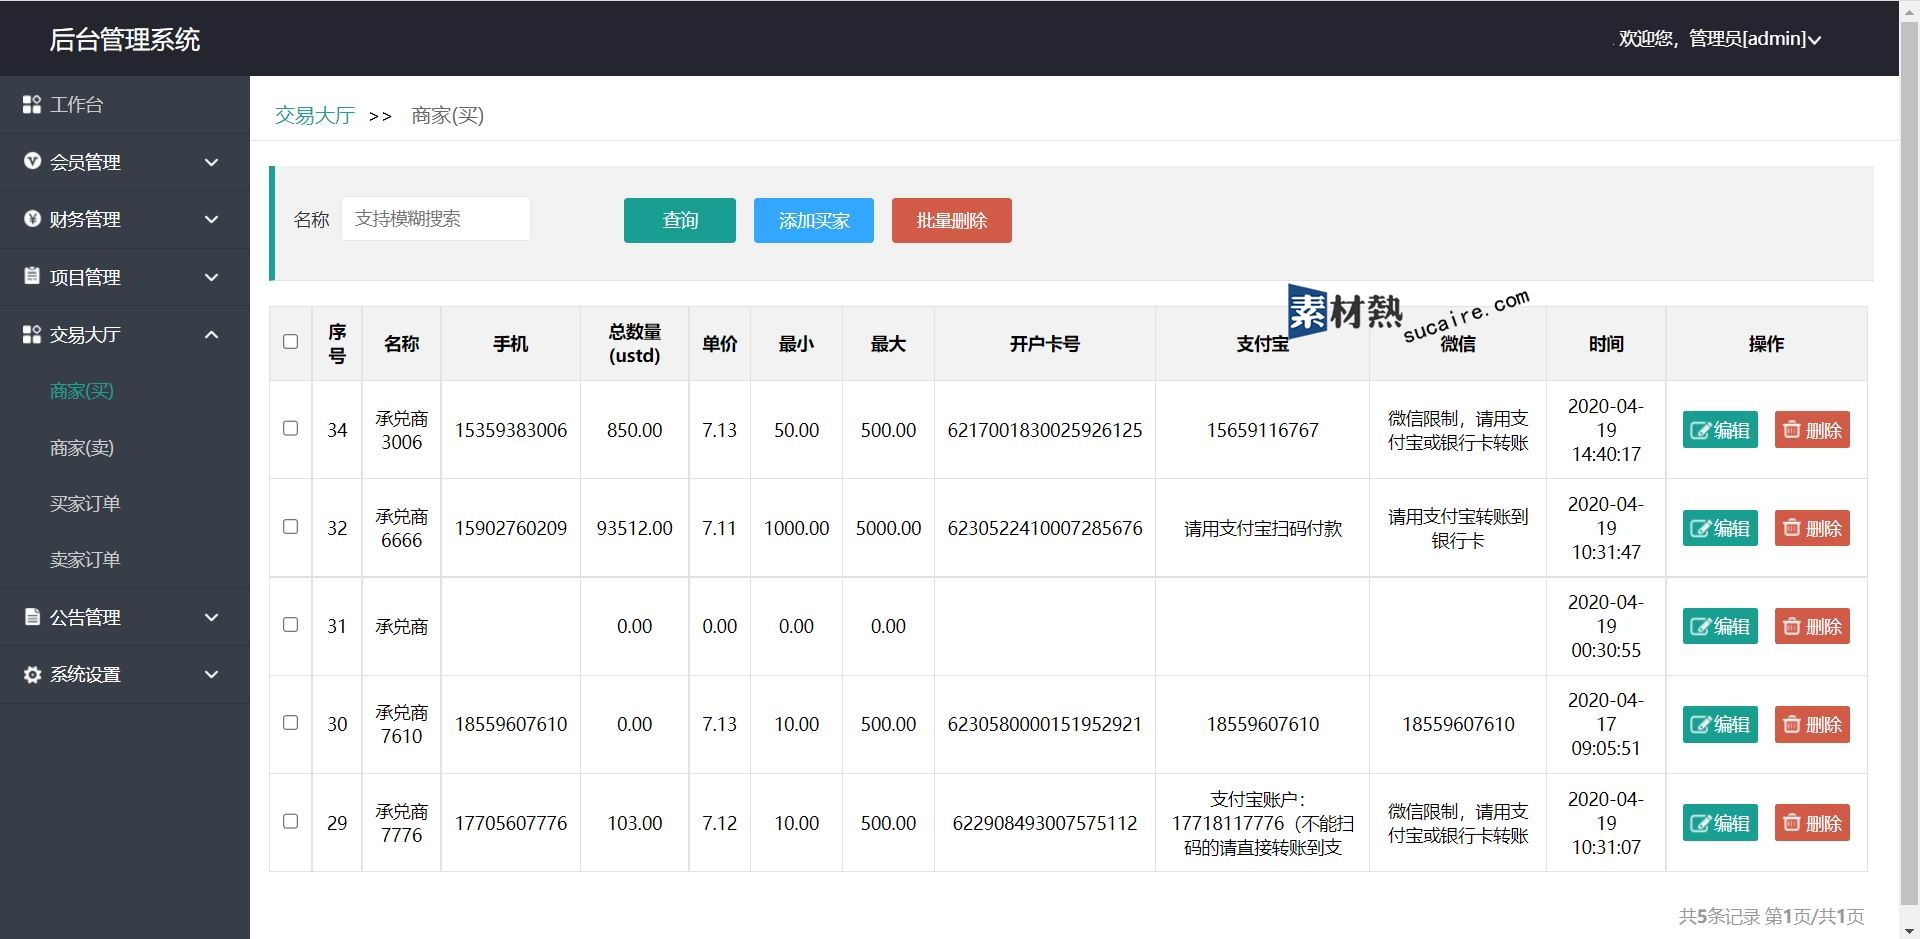Expand the 项目管理 menu chevron
Screen dimensions: 1920x939
click(x=211, y=277)
